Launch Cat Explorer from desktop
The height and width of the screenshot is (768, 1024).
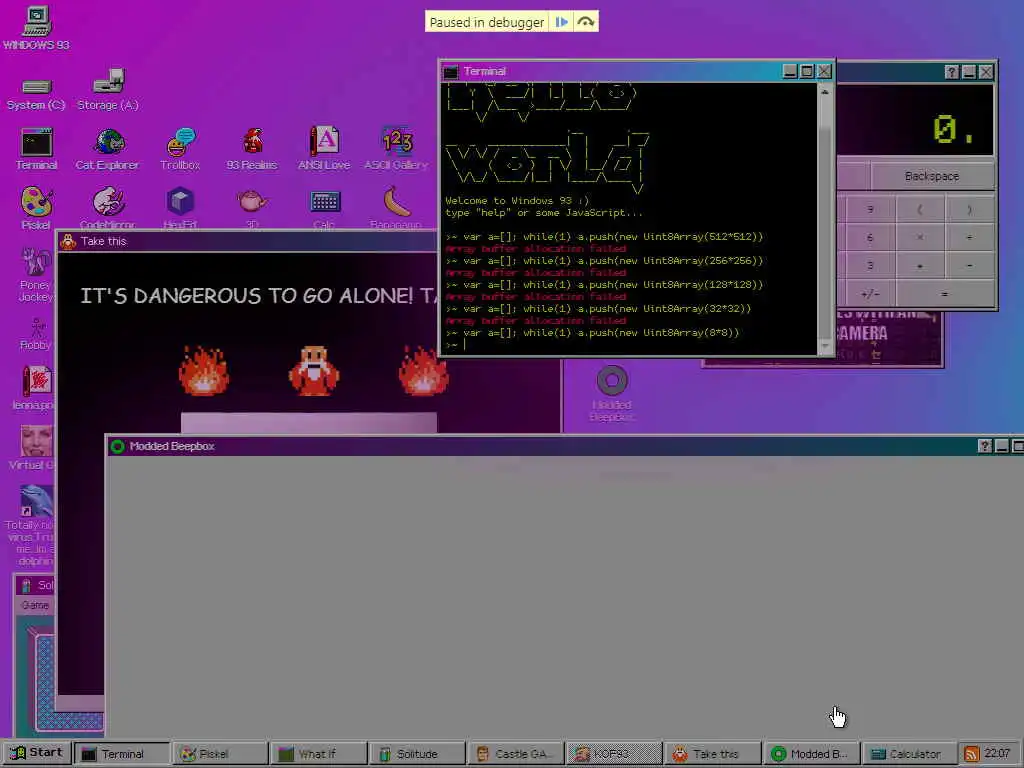coord(107,149)
